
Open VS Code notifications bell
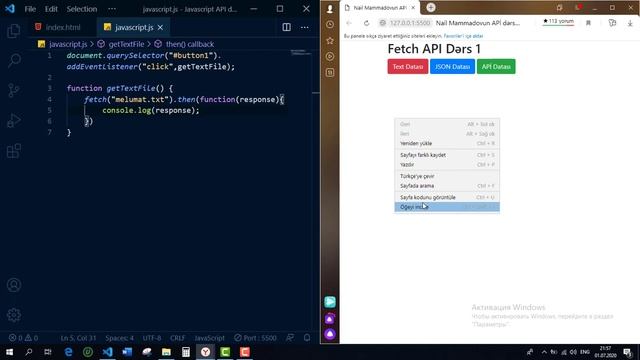(x=307, y=338)
